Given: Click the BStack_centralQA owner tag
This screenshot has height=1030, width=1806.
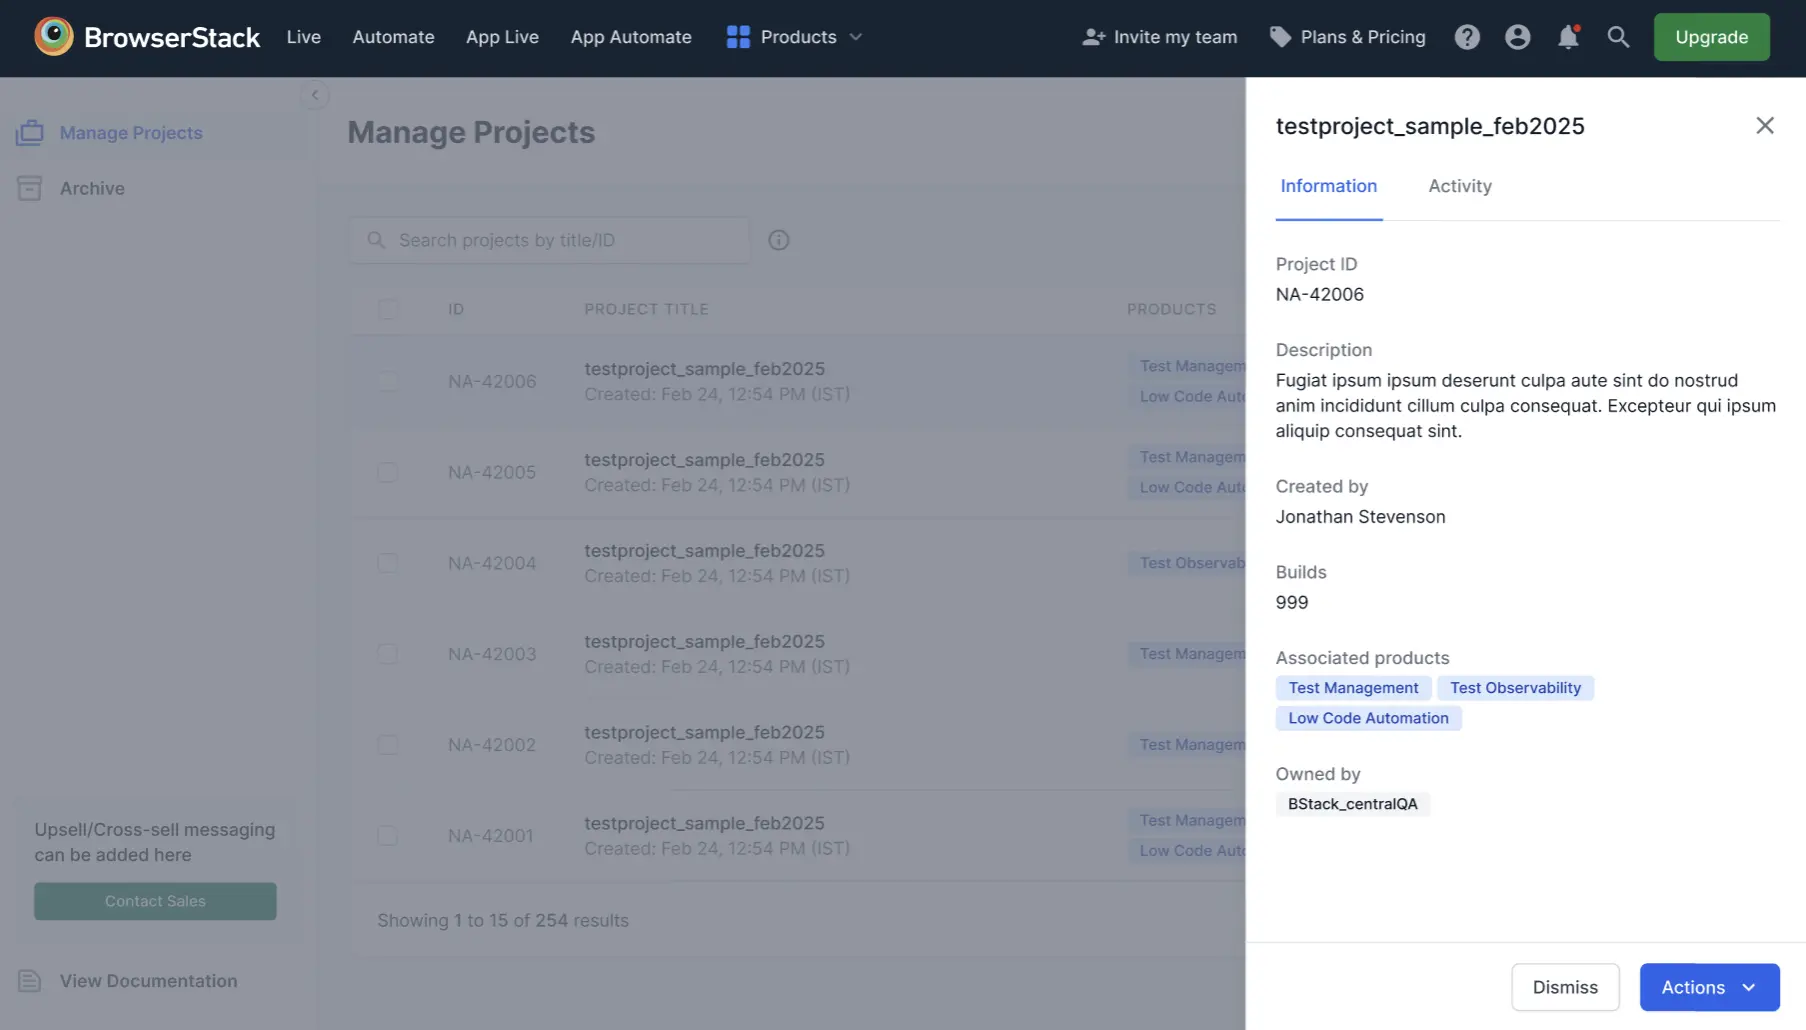Looking at the screenshot, I should tap(1352, 804).
